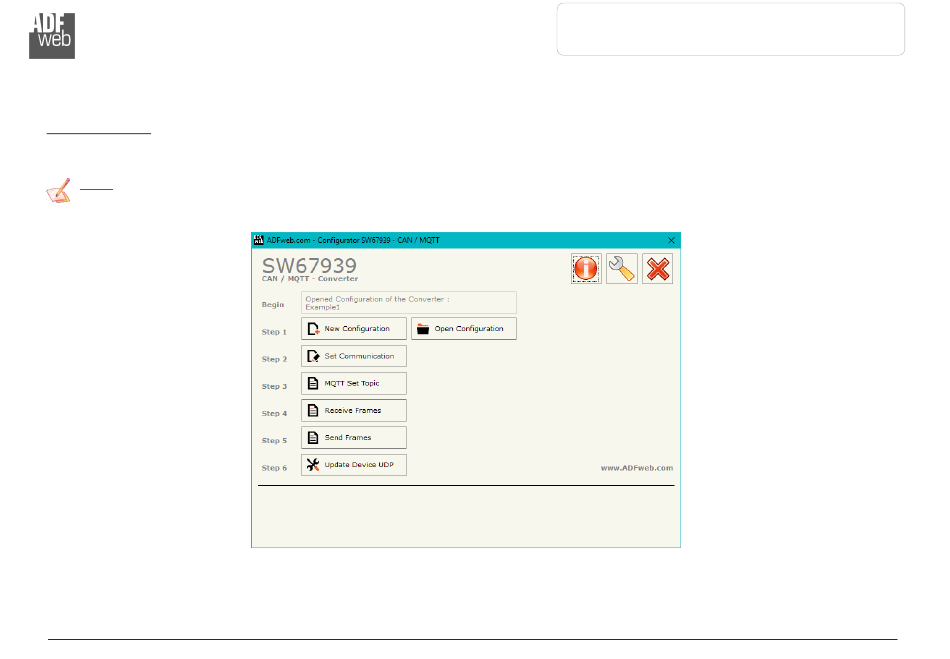Click the www.ADFweb.com link
Viewport: 950px width, 659px height.
(637, 468)
